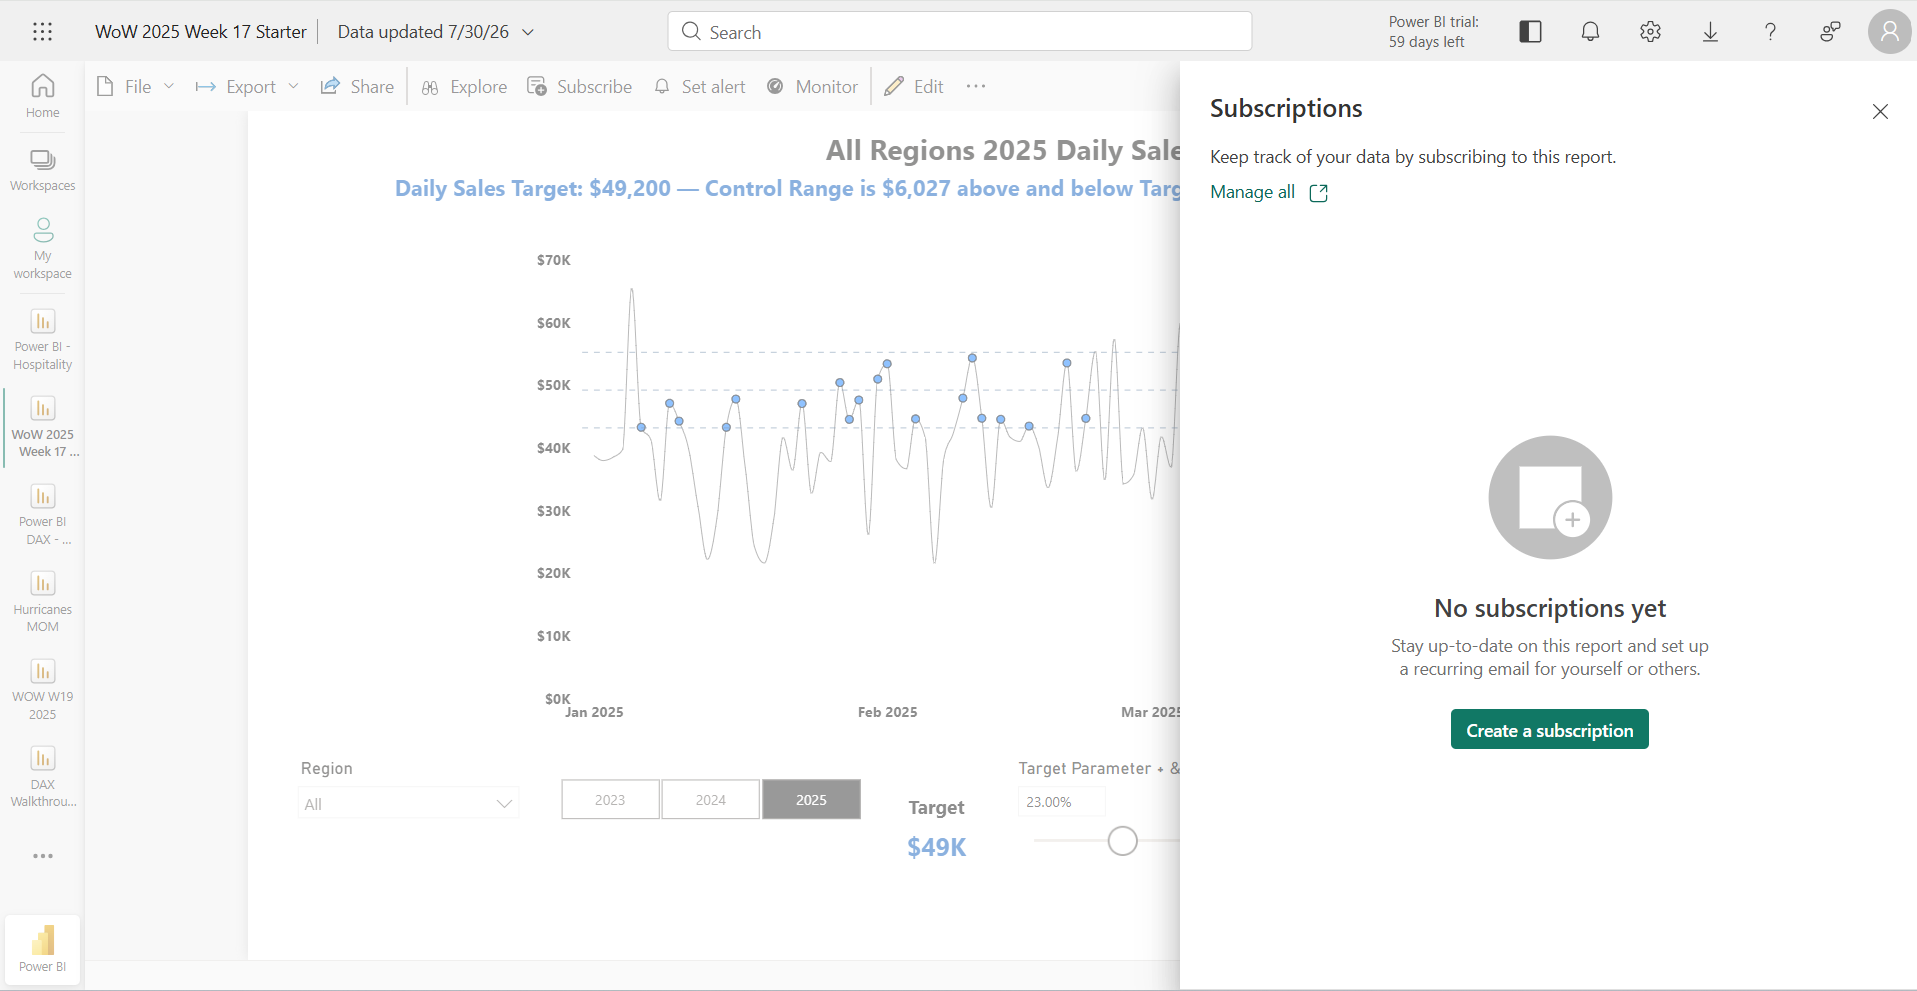1917x991 pixels.
Task: Select the 2023 year button
Action: click(x=610, y=799)
